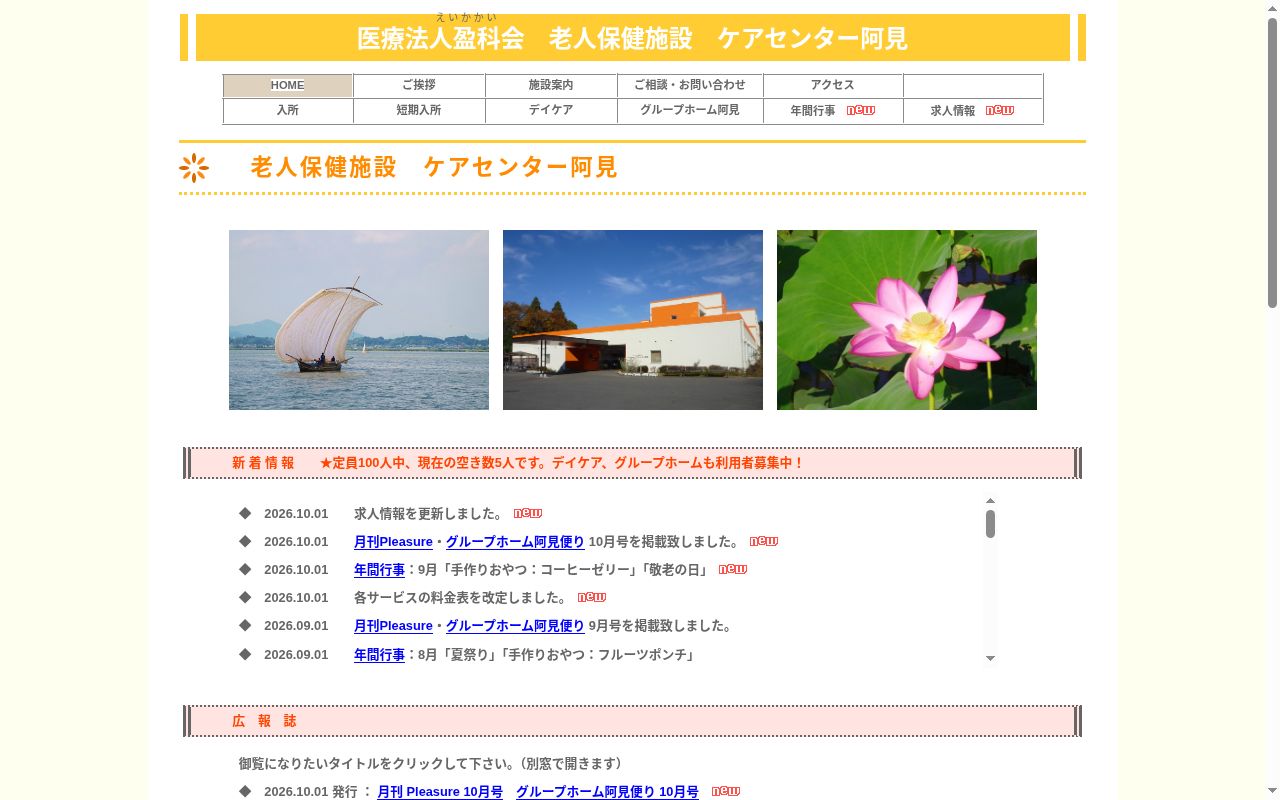The image size is (1280, 800).
Task: Click the sailboat photo thumbnail
Action: point(359,320)
